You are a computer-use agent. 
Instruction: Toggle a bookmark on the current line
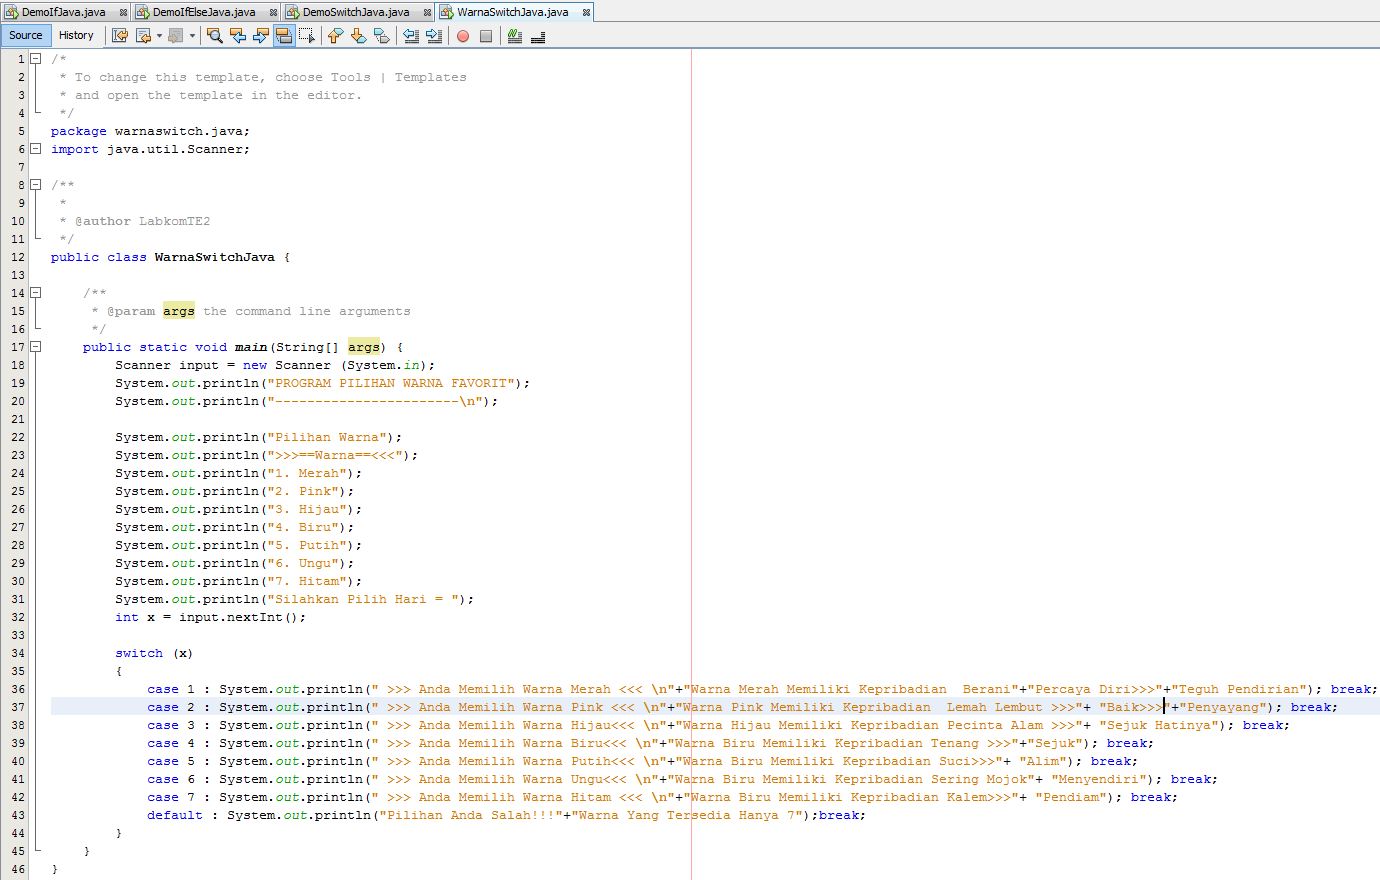tap(381, 36)
